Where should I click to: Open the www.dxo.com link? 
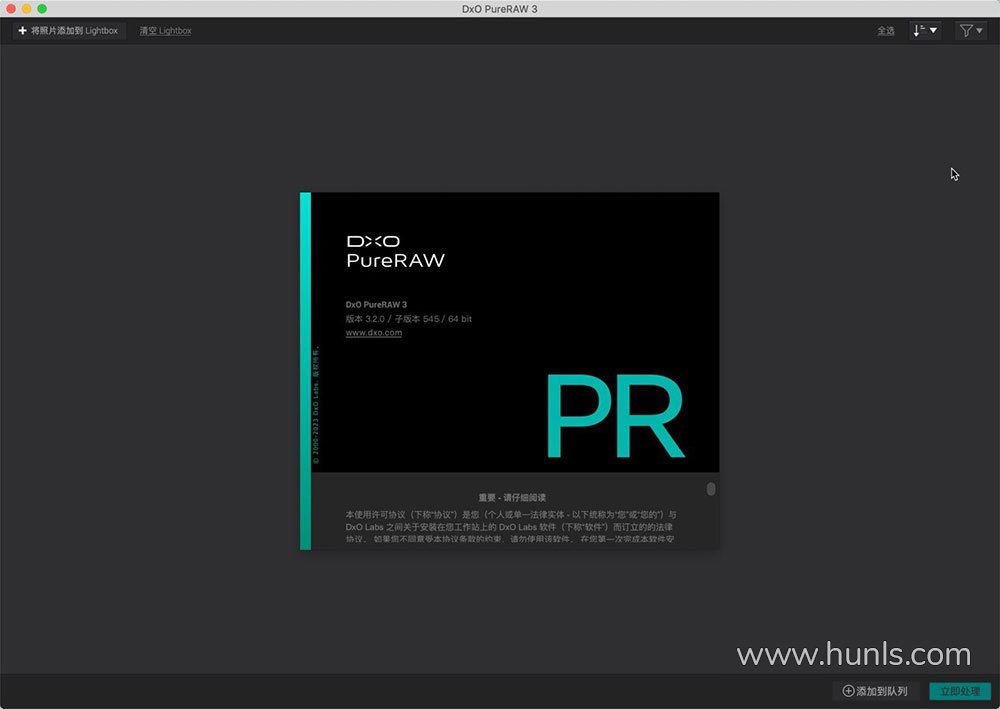point(374,332)
